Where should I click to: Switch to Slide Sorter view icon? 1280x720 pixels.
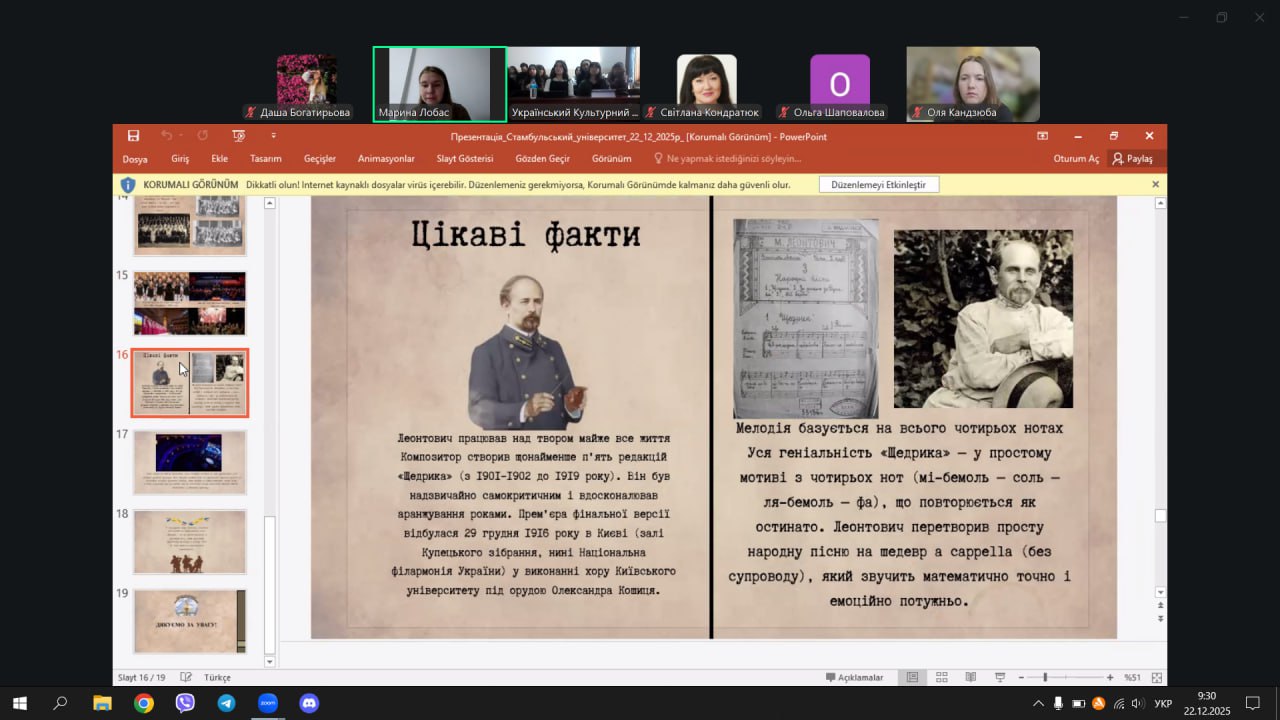(941, 677)
